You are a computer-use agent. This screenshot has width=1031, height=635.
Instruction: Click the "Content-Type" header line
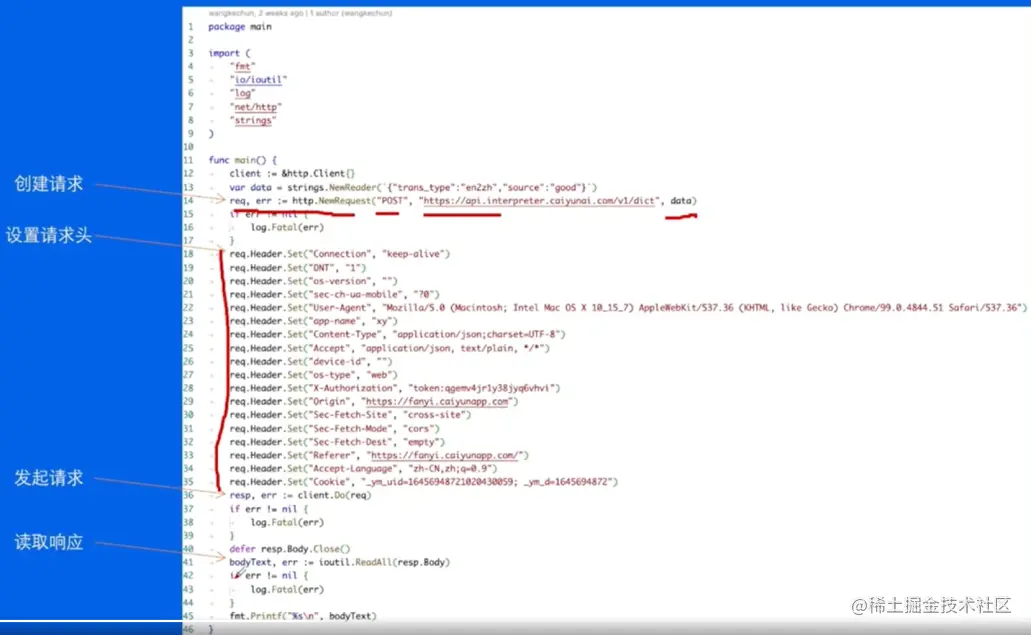tap(397, 335)
